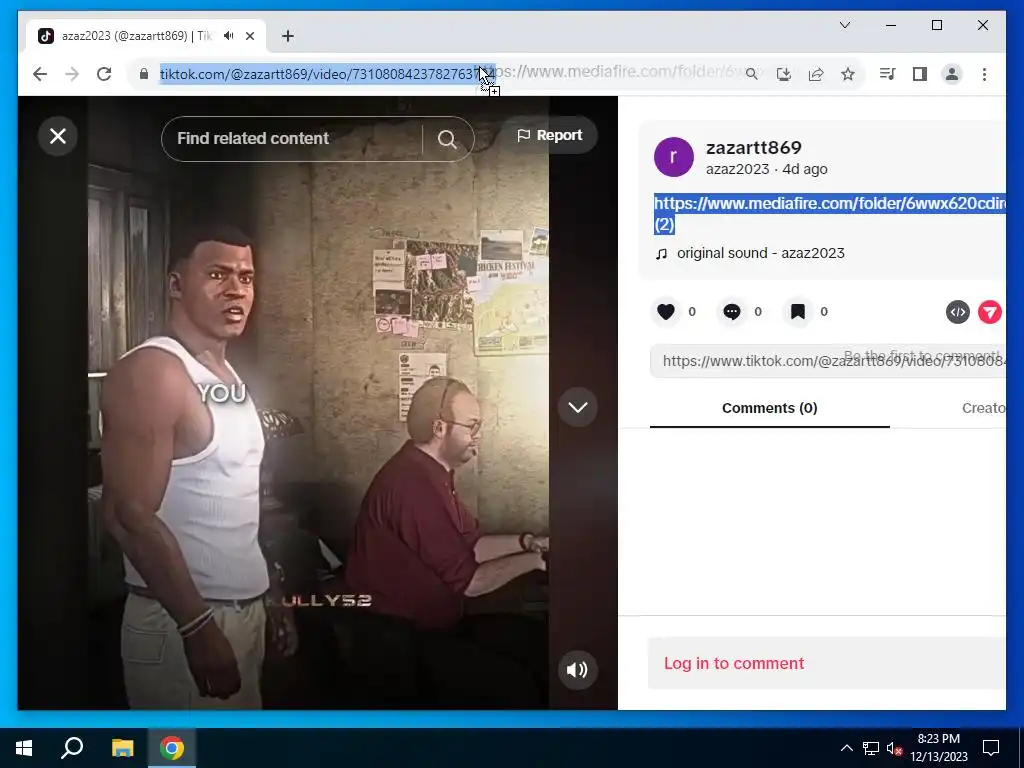Click Log in to comment
1024x768 pixels.
[734, 663]
